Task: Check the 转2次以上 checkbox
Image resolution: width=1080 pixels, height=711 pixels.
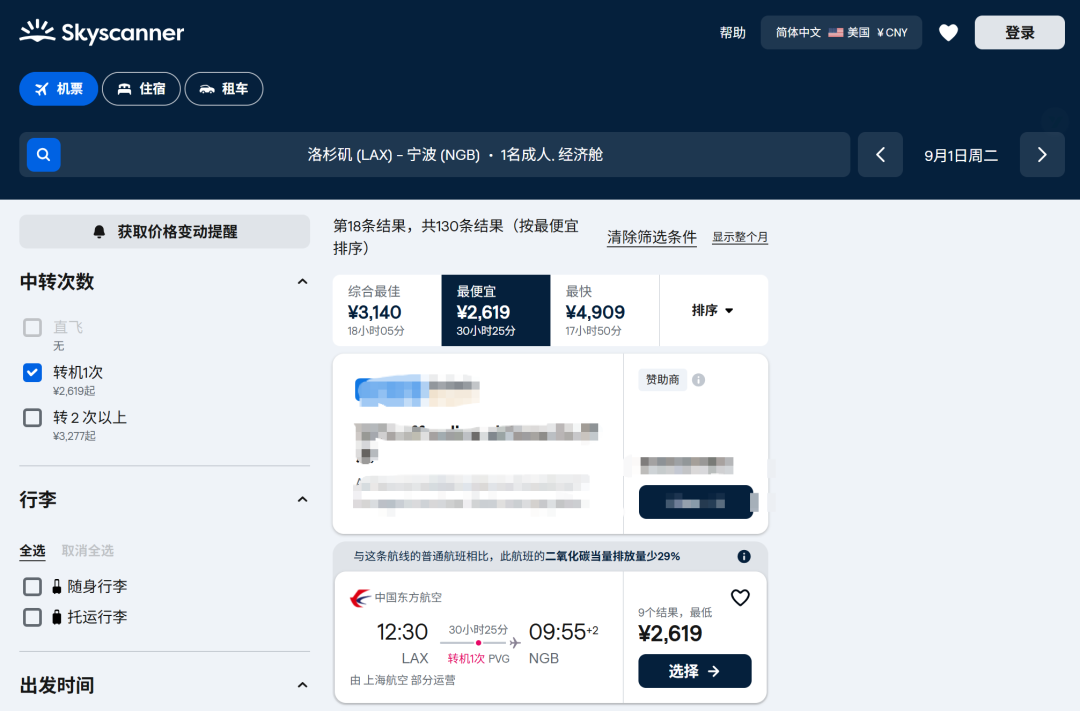Action: pos(32,418)
